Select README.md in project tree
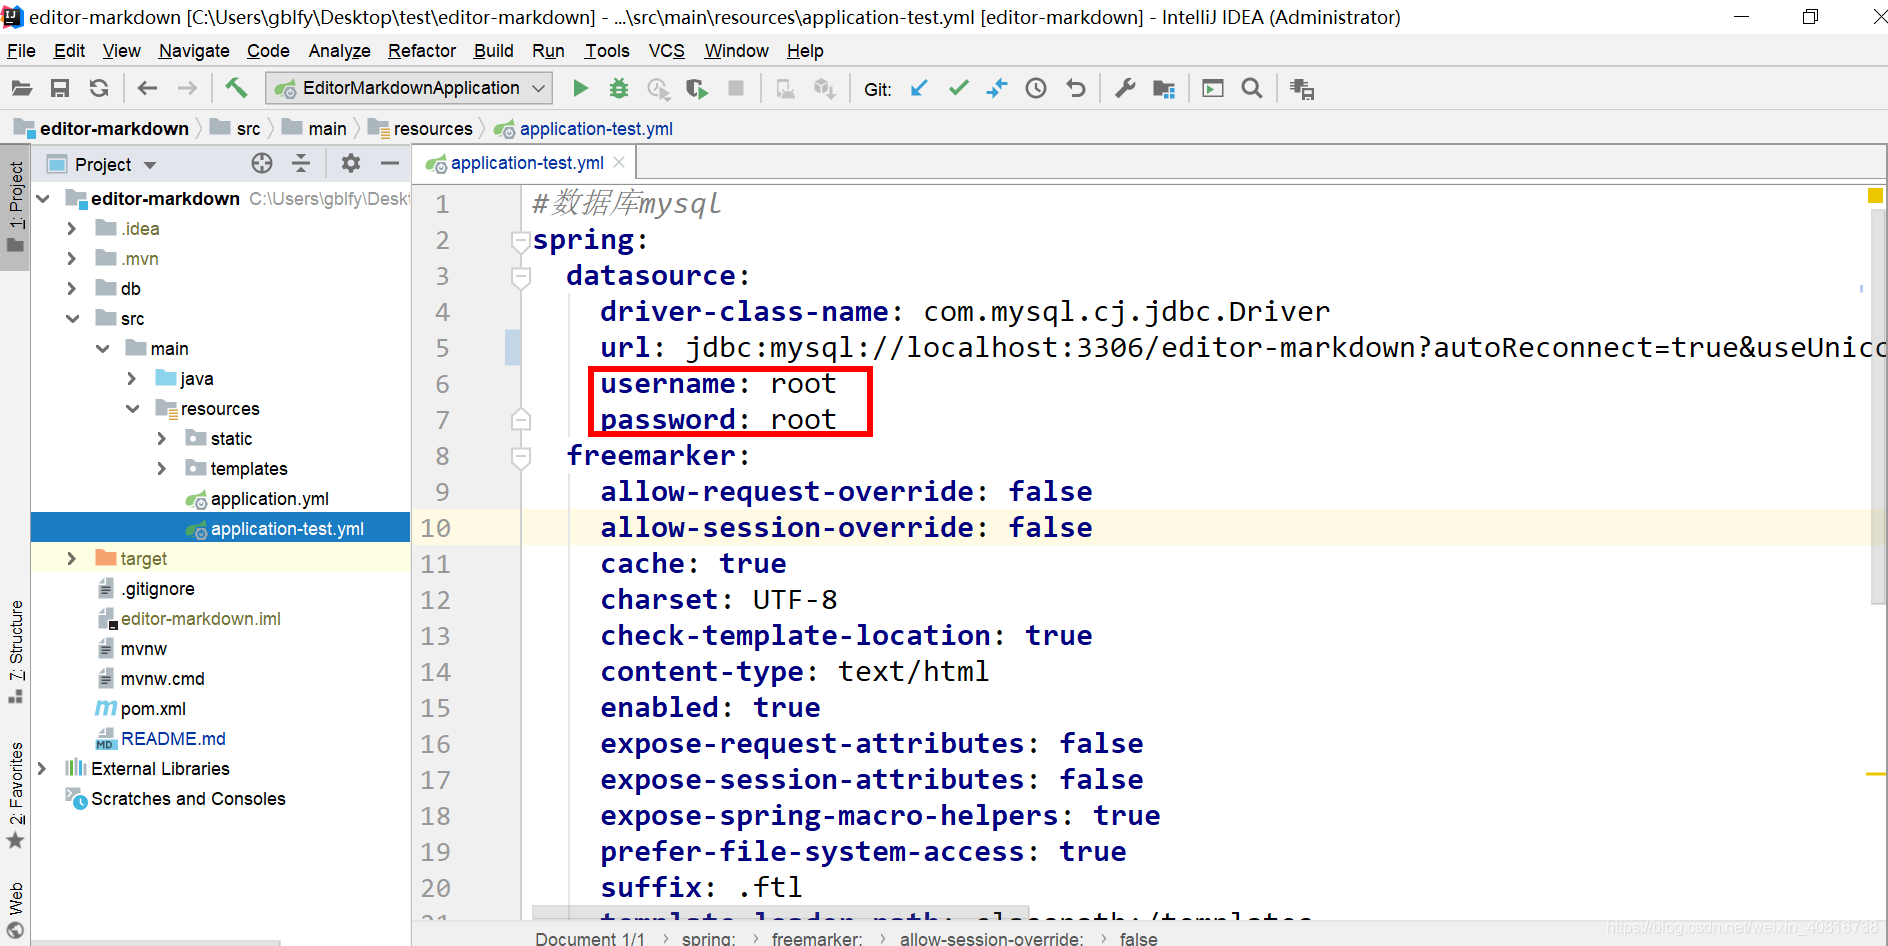The image size is (1888, 946). [173, 739]
